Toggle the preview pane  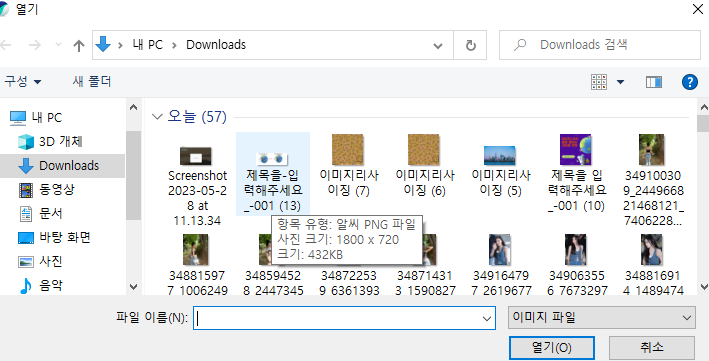(654, 82)
